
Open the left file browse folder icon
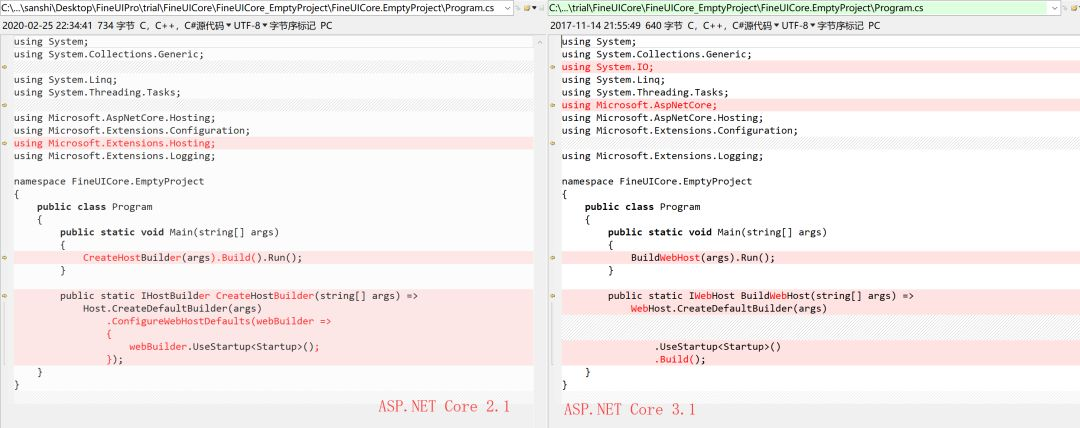[527, 8]
